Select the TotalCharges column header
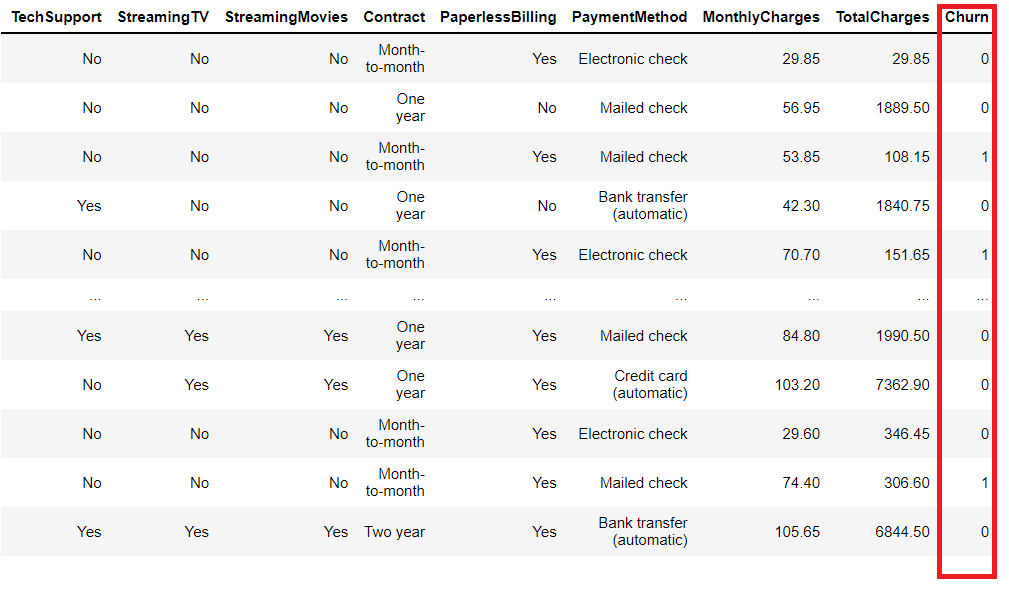This screenshot has height=601, width=1009. pyautogui.click(x=883, y=17)
